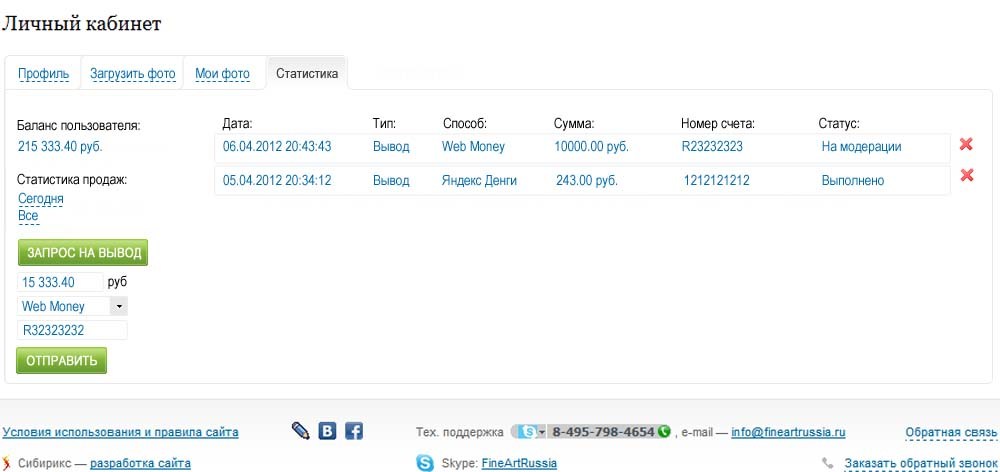Open the Facebook social icon
1000x472 pixels.
(354, 431)
